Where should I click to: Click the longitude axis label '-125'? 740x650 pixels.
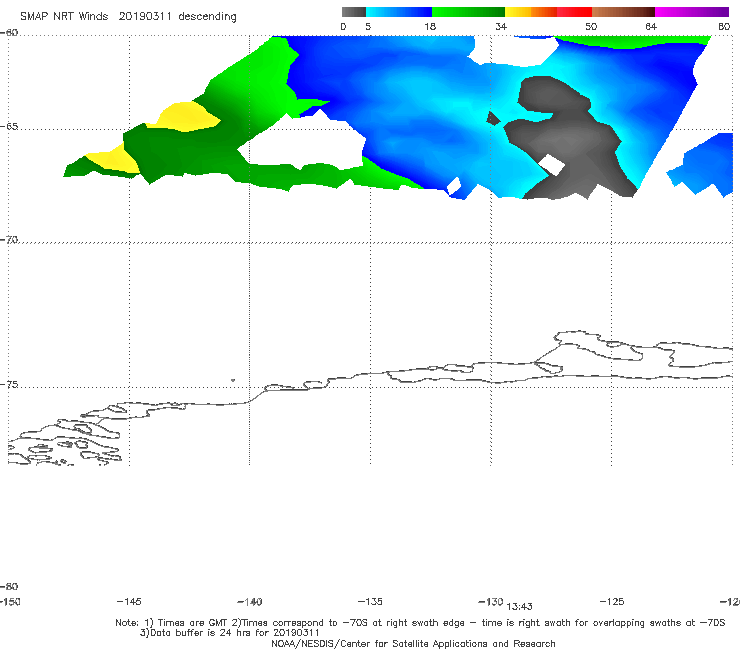pyautogui.click(x=612, y=601)
